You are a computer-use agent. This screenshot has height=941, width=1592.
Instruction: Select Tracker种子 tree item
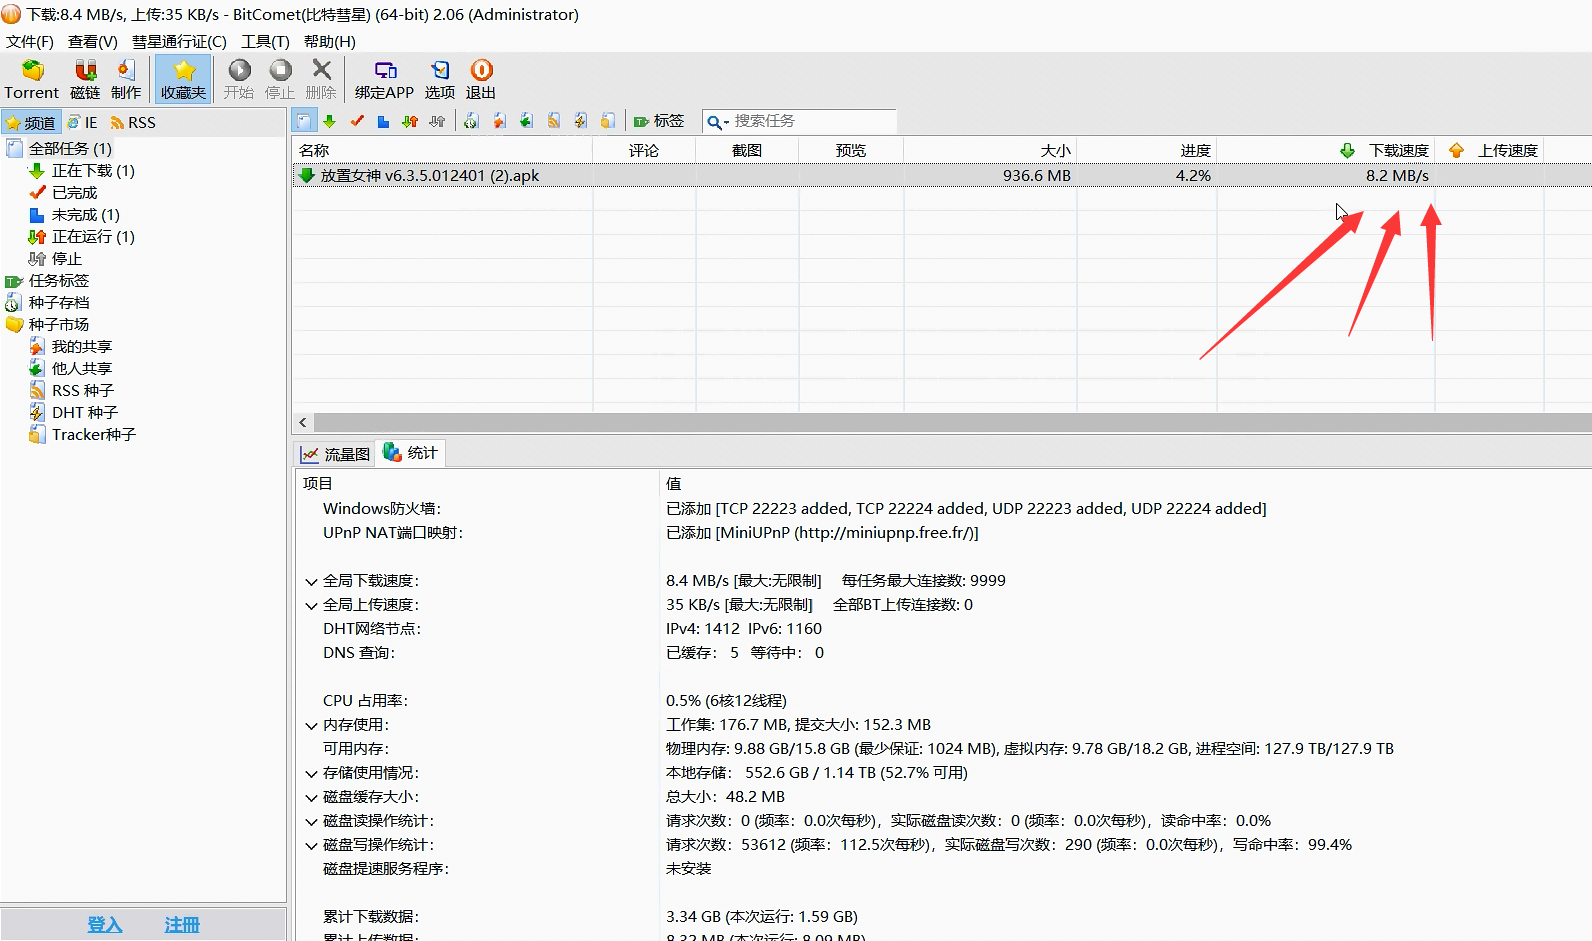coord(94,435)
